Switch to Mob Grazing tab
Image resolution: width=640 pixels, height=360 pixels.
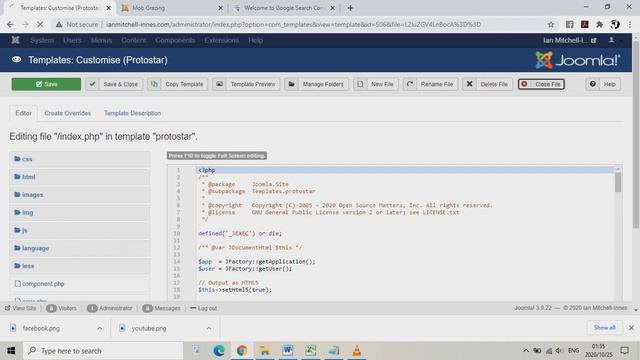click(x=171, y=8)
